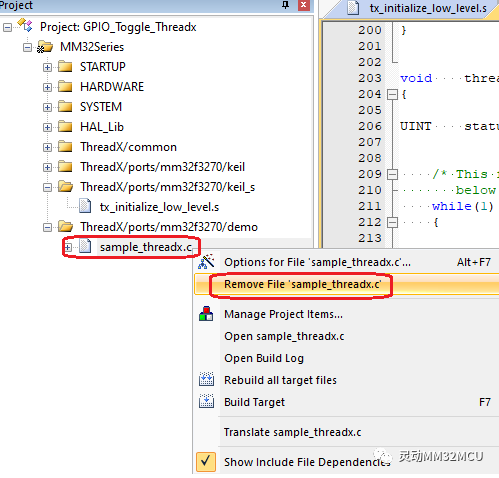
Task: Collapse the comment fold at line 209
Action: (x=392, y=174)
